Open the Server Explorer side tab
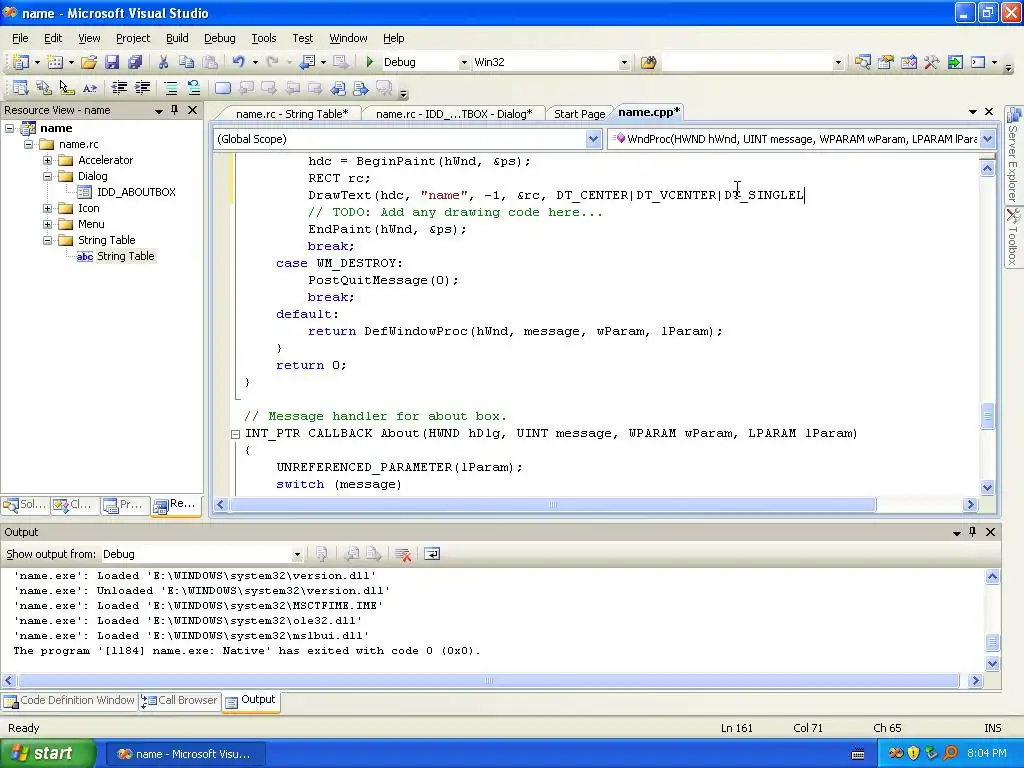Viewport: 1024px width, 768px height. click(1013, 155)
